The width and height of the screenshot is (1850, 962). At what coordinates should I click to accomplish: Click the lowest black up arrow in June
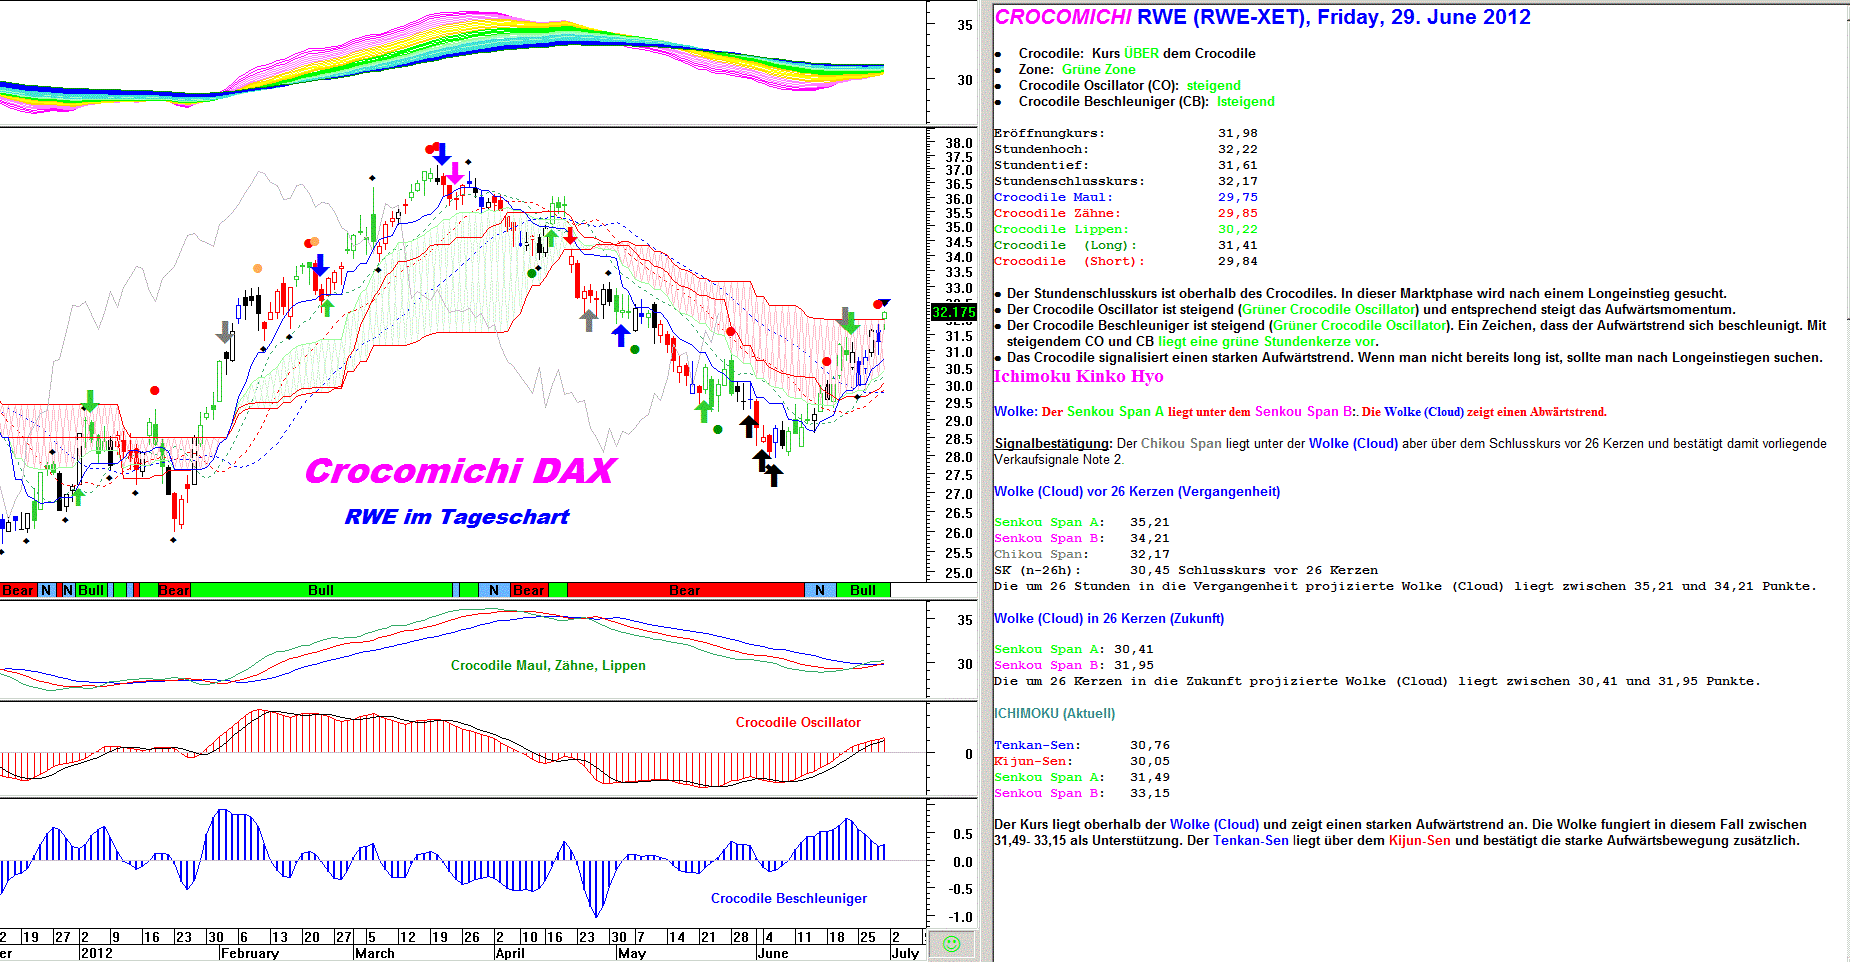(x=773, y=476)
